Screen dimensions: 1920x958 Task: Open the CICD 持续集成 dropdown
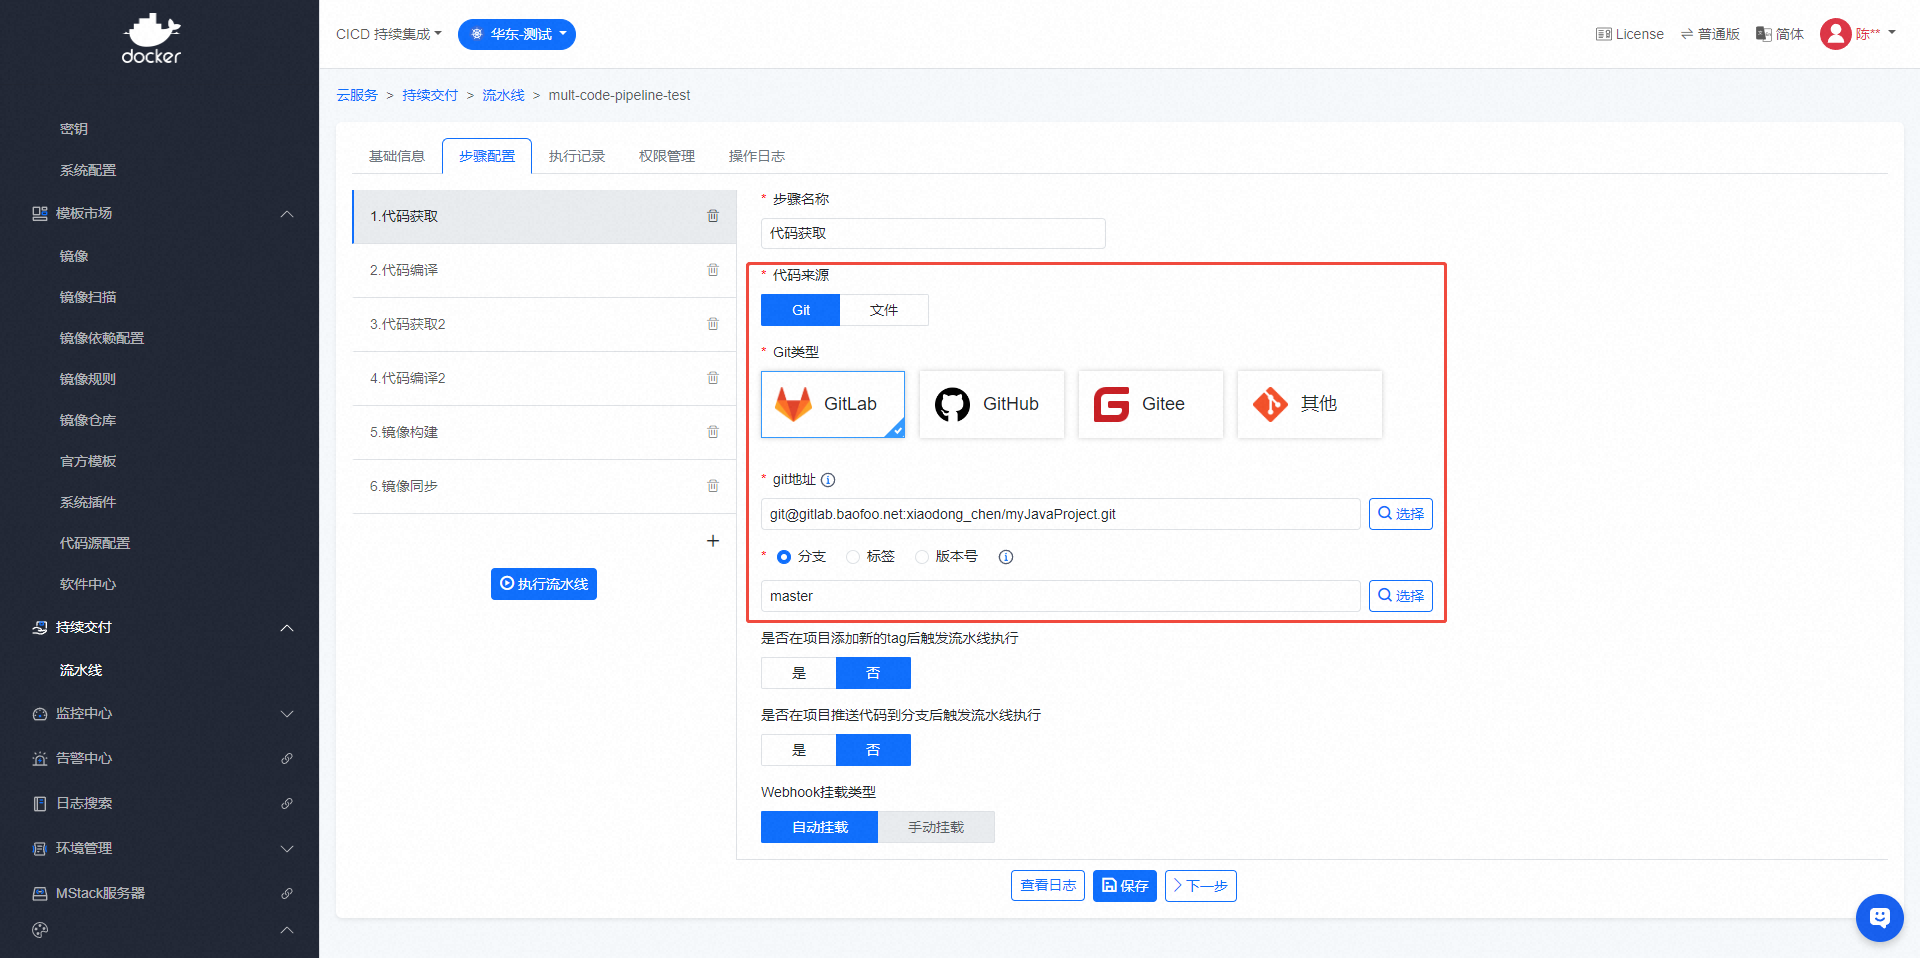388,34
